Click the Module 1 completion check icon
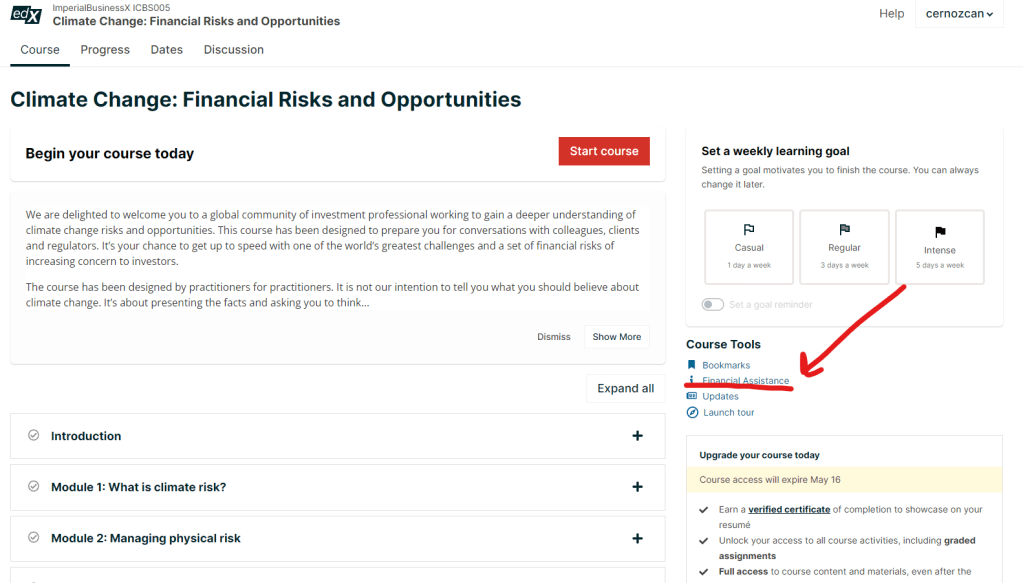The image size is (1023, 583). 34,487
